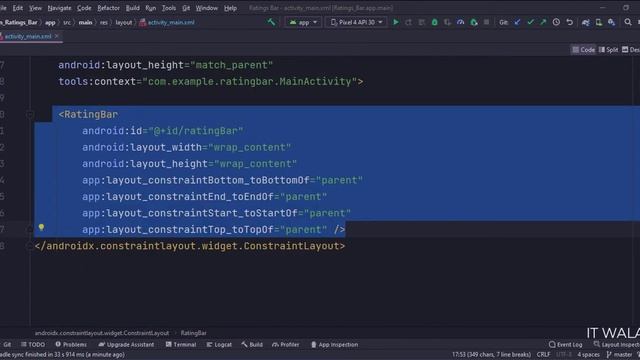640x360 pixels.
Task: Open the Git menu in menu bar
Action: click(186, 8)
